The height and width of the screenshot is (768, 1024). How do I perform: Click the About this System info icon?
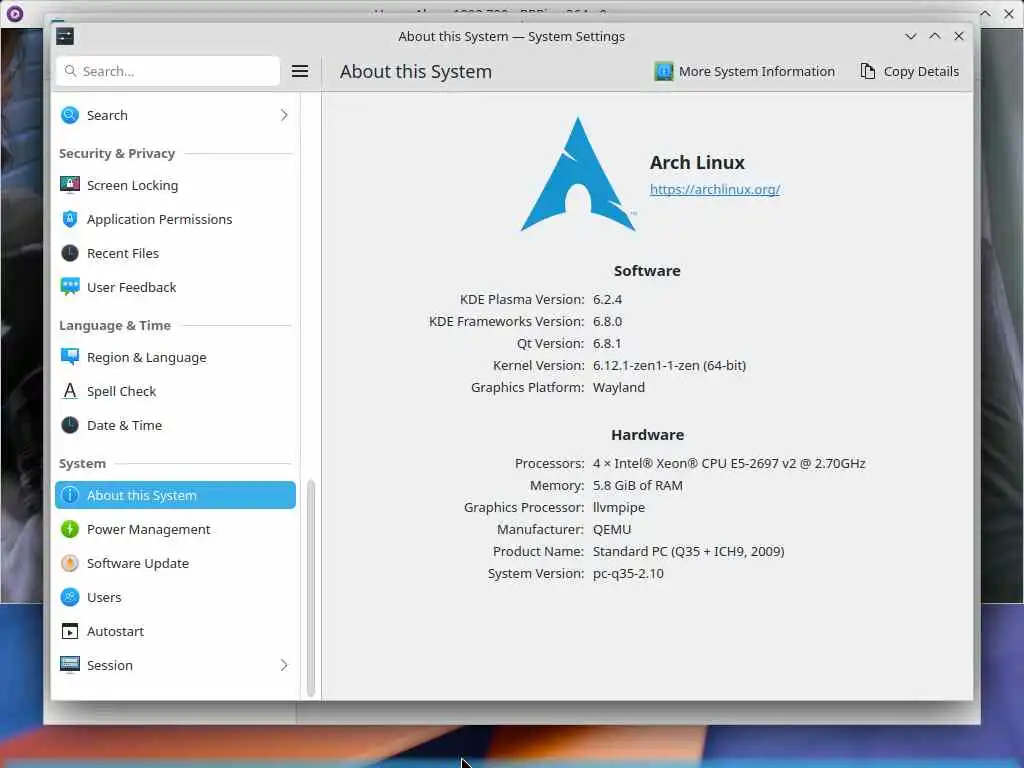[x=70, y=495]
